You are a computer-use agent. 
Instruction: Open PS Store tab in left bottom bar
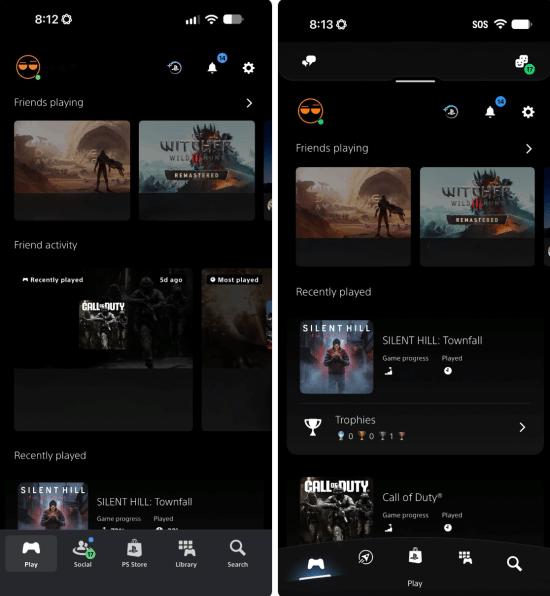tap(134, 553)
